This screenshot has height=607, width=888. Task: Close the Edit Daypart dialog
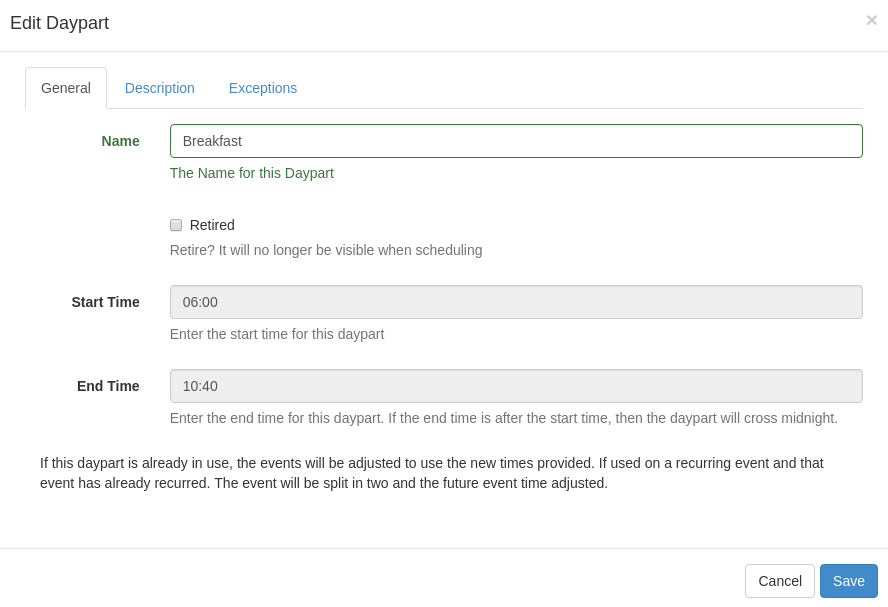point(871,20)
